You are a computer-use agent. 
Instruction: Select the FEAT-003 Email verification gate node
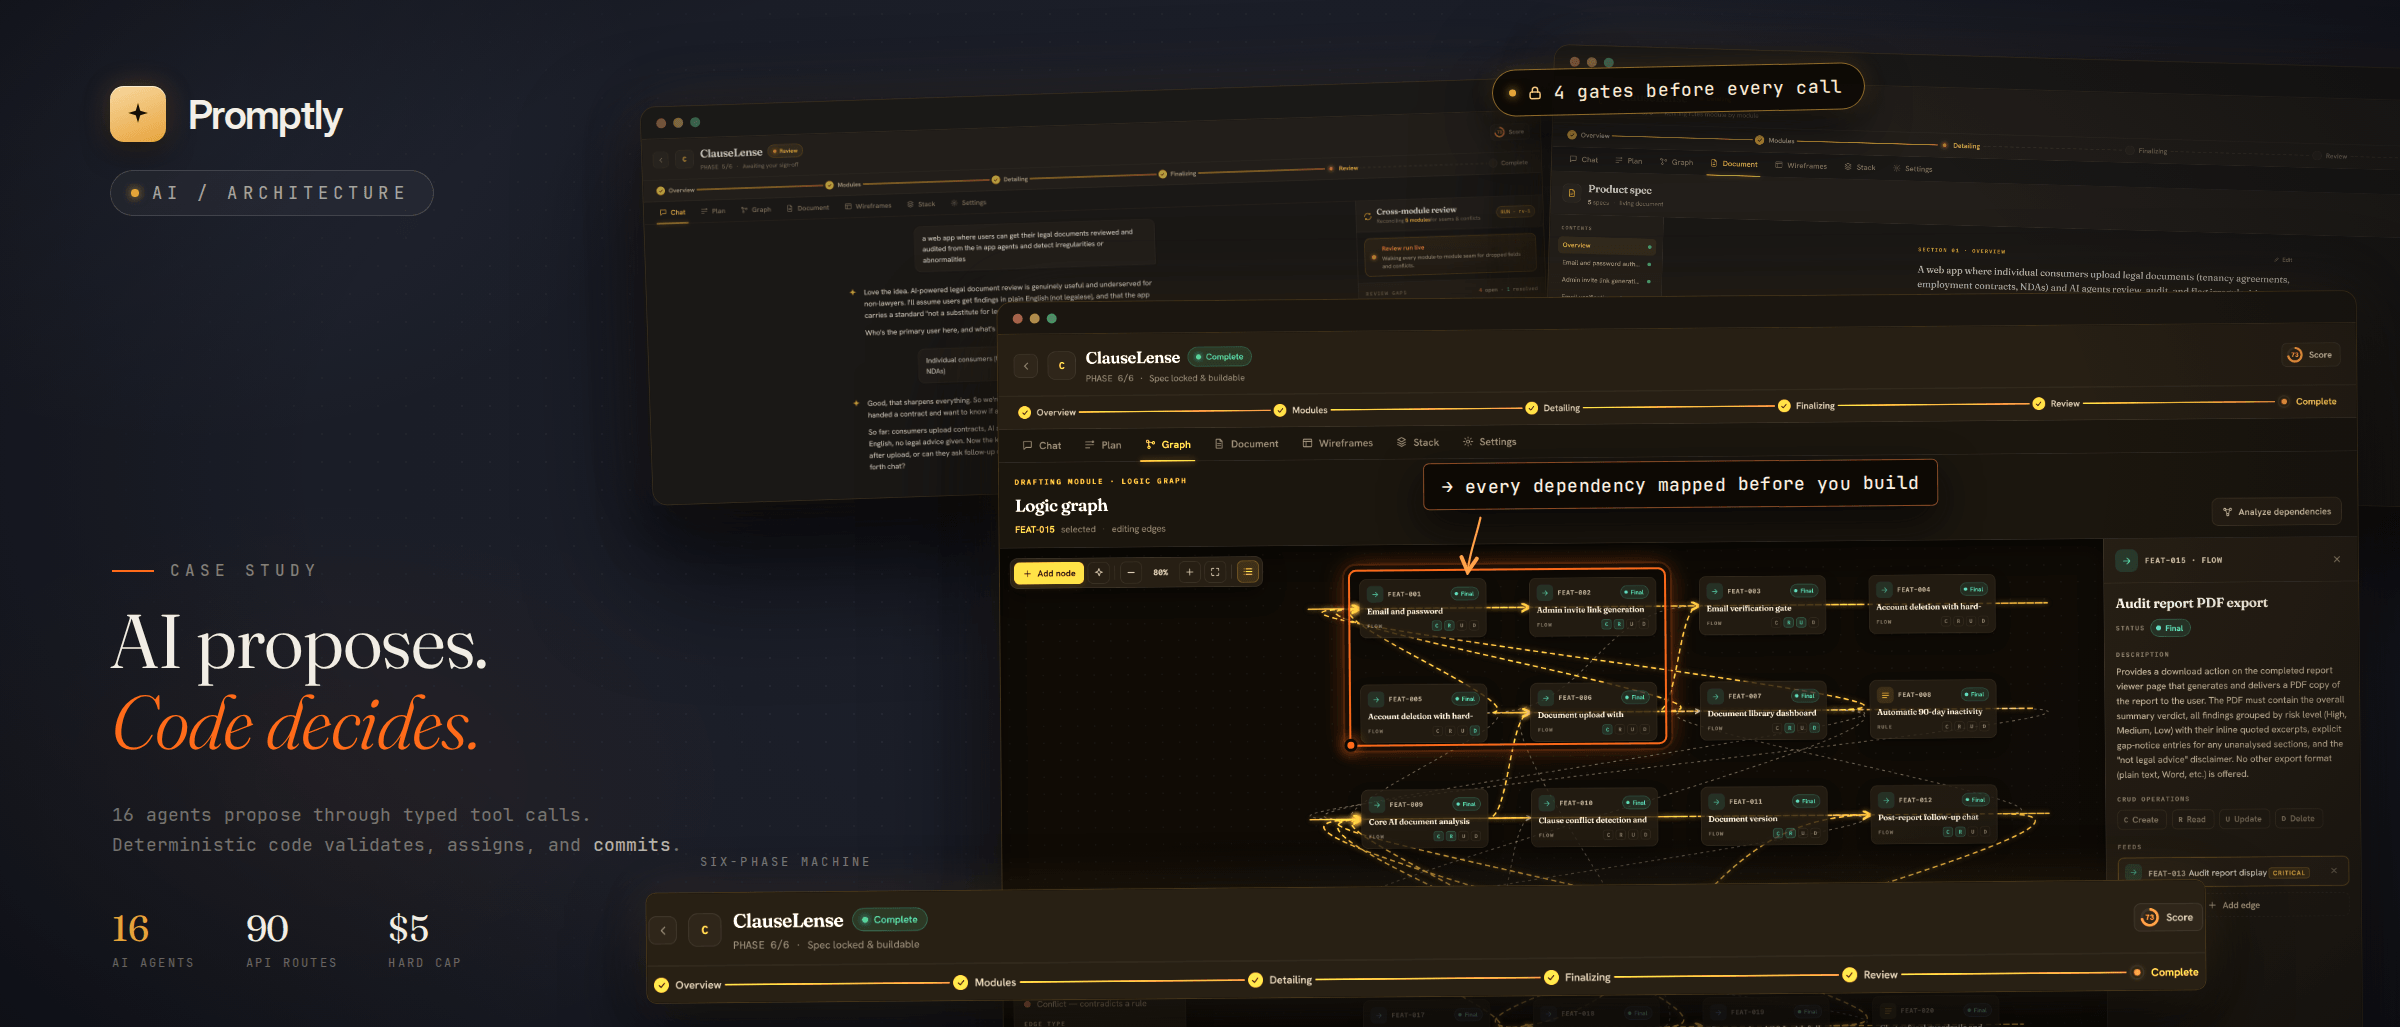point(1763,606)
